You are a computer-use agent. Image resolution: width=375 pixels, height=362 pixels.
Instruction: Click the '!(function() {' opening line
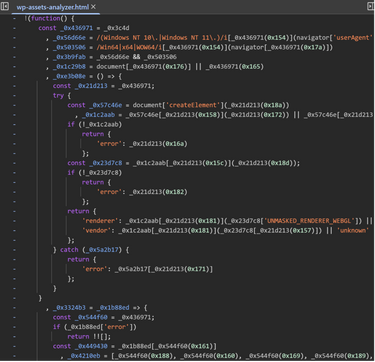coord(49,18)
